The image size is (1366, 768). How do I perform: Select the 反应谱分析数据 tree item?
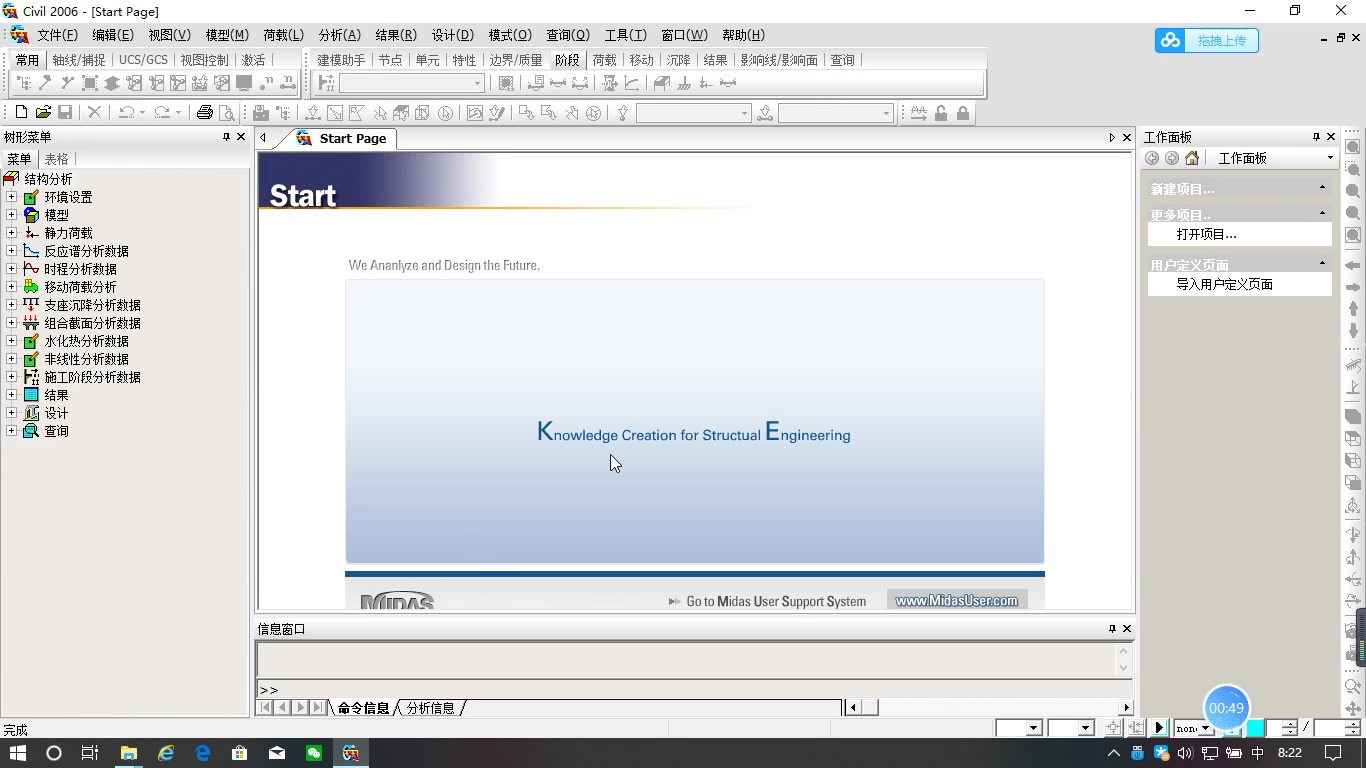point(86,251)
